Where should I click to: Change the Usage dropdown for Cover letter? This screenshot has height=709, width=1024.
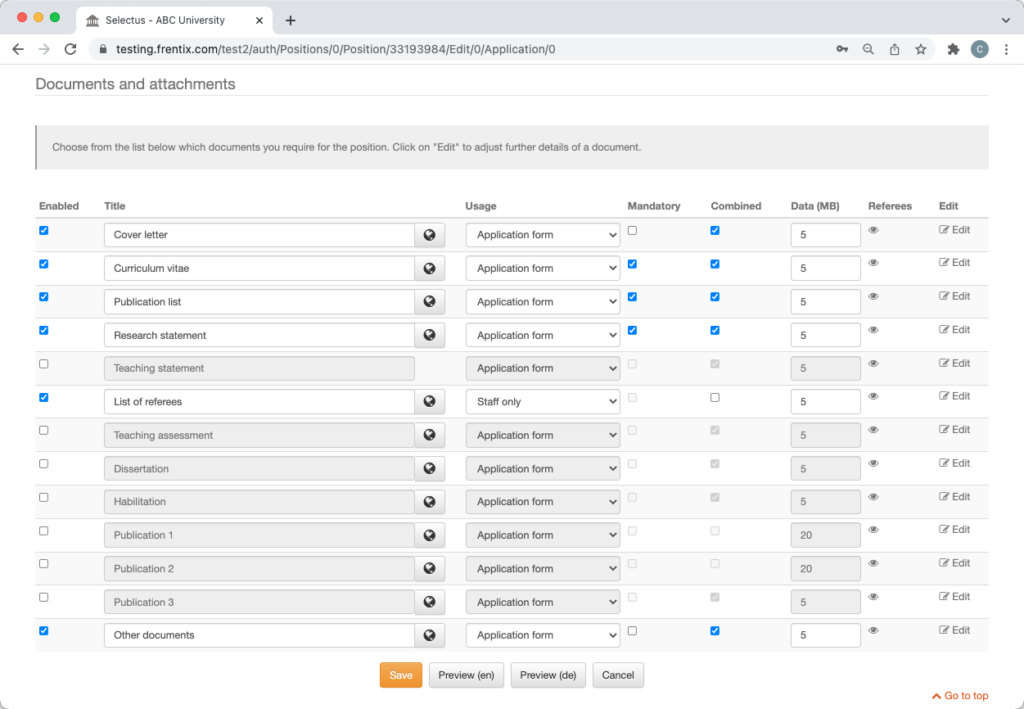coord(542,234)
